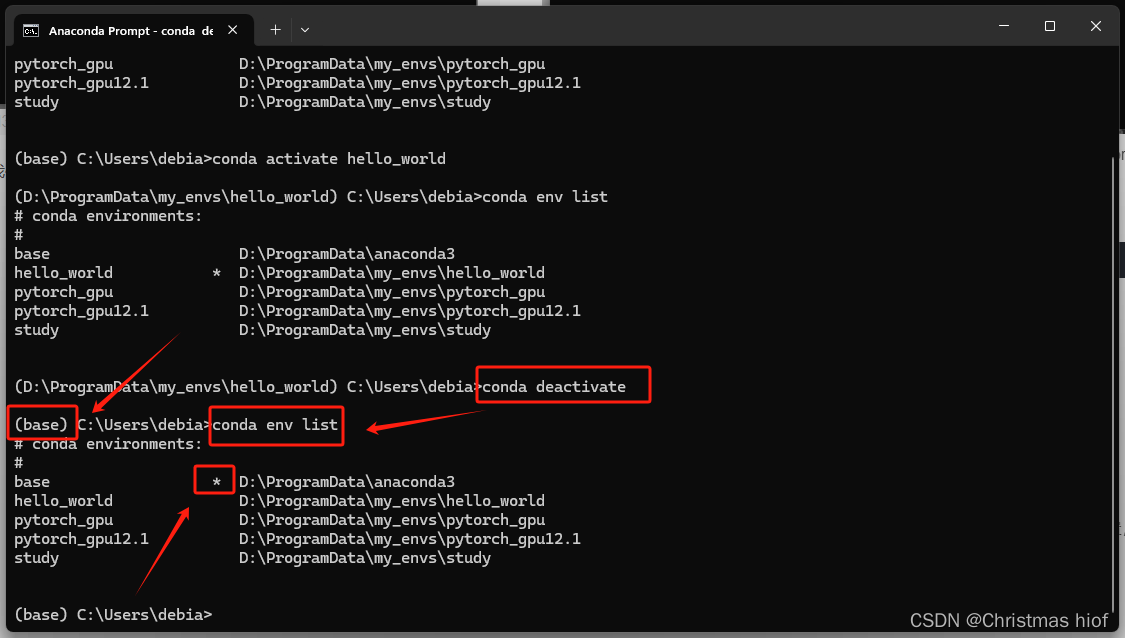Close the terminal window
The image size is (1125, 638).
1096,27
